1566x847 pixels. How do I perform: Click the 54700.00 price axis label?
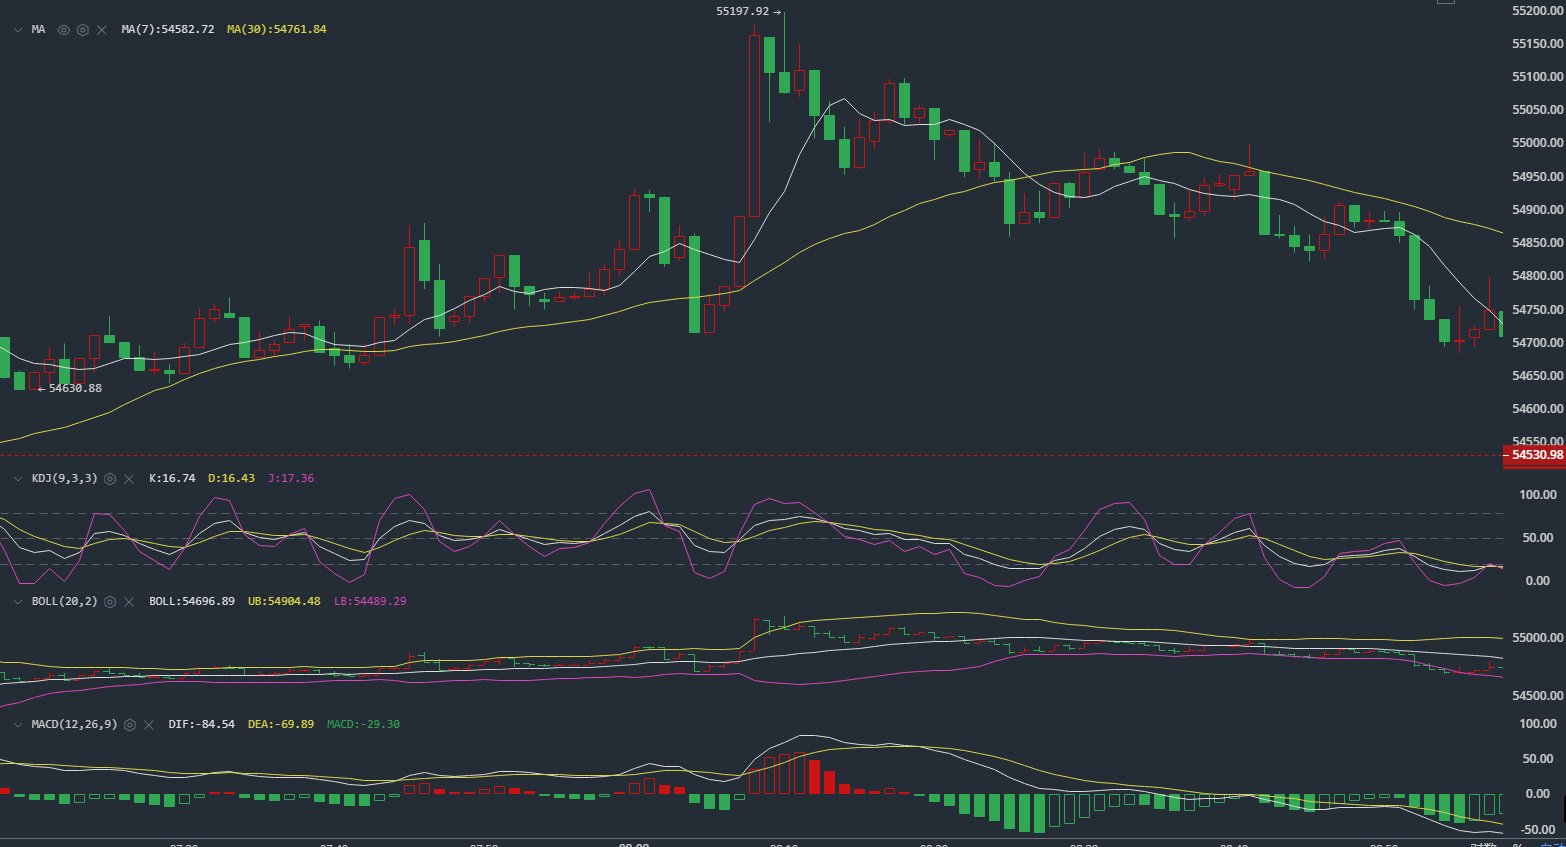[x=1537, y=343]
